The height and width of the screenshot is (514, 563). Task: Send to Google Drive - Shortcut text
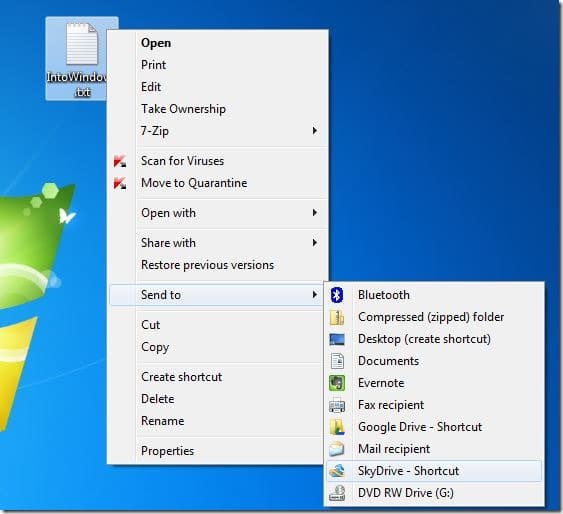click(420, 427)
